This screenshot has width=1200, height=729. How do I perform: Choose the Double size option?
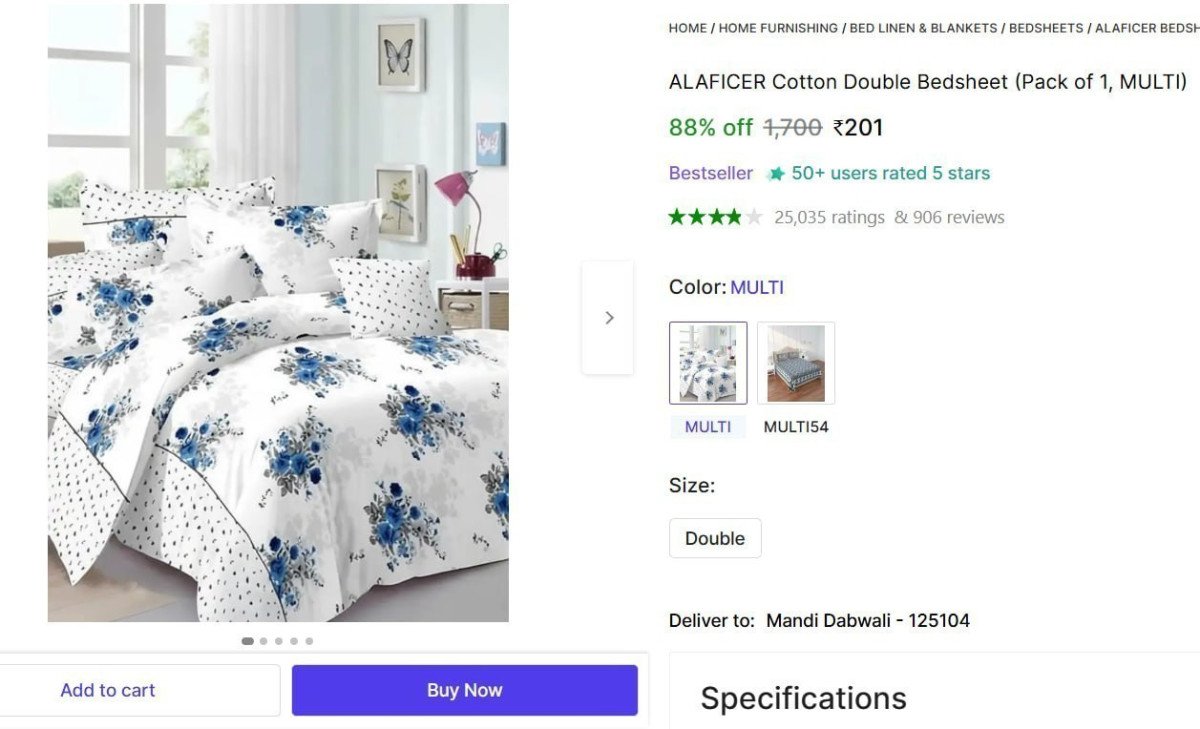(x=714, y=538)
